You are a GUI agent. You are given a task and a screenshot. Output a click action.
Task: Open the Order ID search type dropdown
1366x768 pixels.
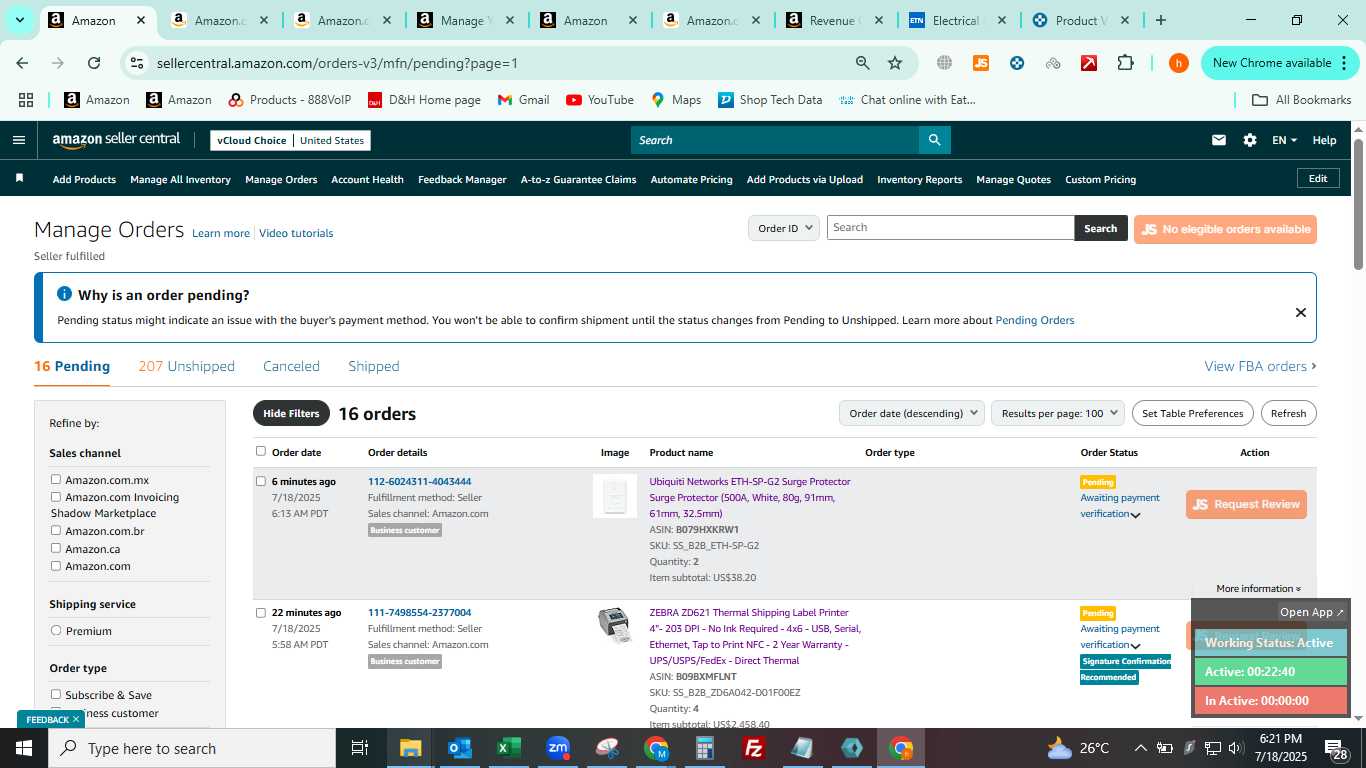(784, 228)
